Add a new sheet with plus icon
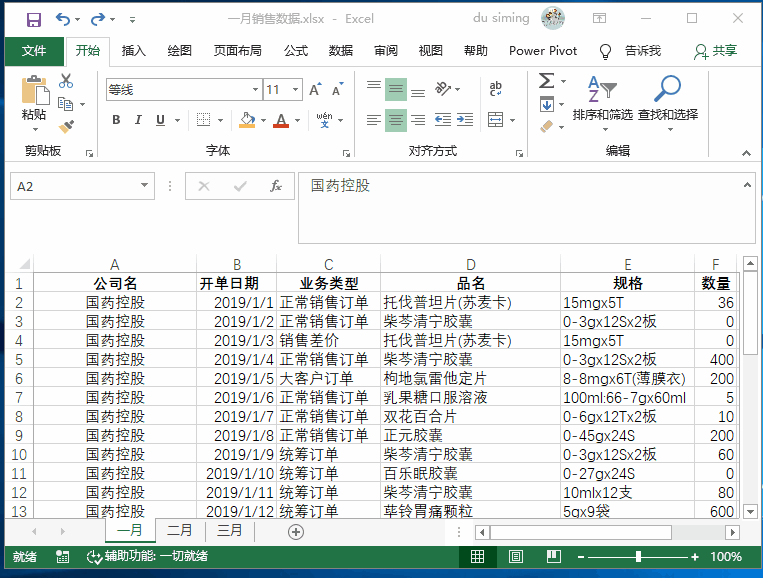This screenshot has height=578, width=763. tap(295, 531)
